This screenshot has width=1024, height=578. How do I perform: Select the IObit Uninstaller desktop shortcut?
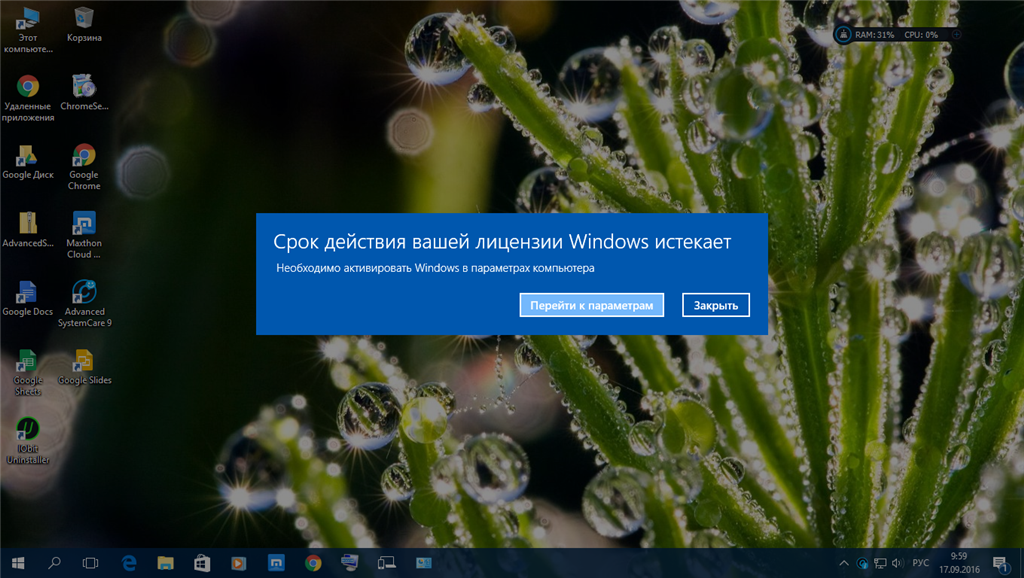[27, 441]
